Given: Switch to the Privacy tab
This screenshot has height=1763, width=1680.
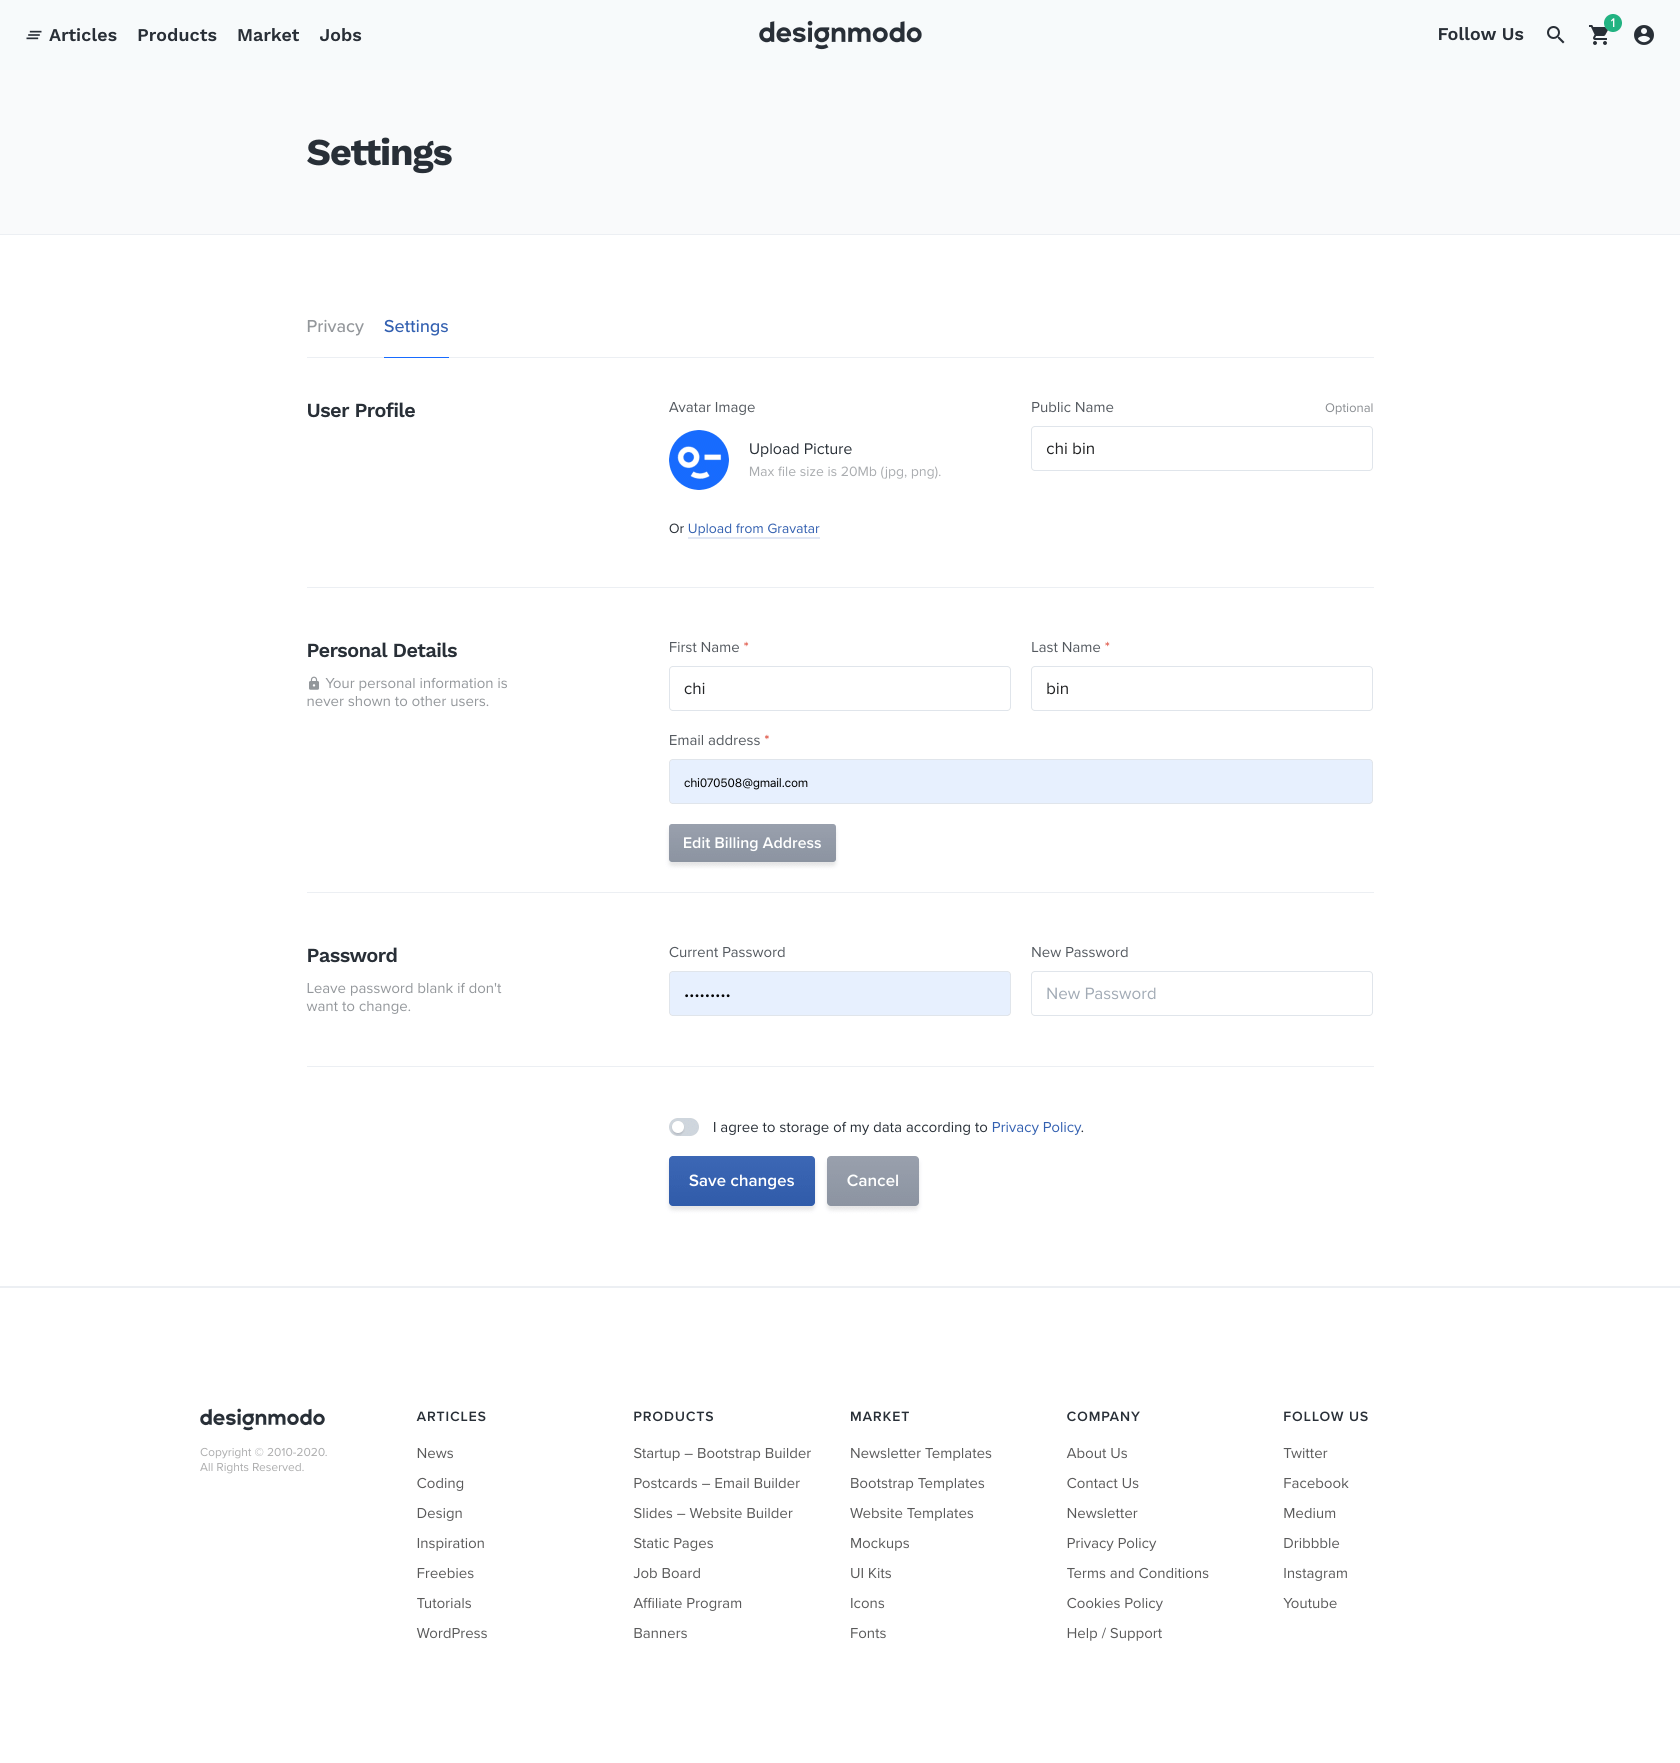Looking at the screenshot, I should tap(335, 326).
